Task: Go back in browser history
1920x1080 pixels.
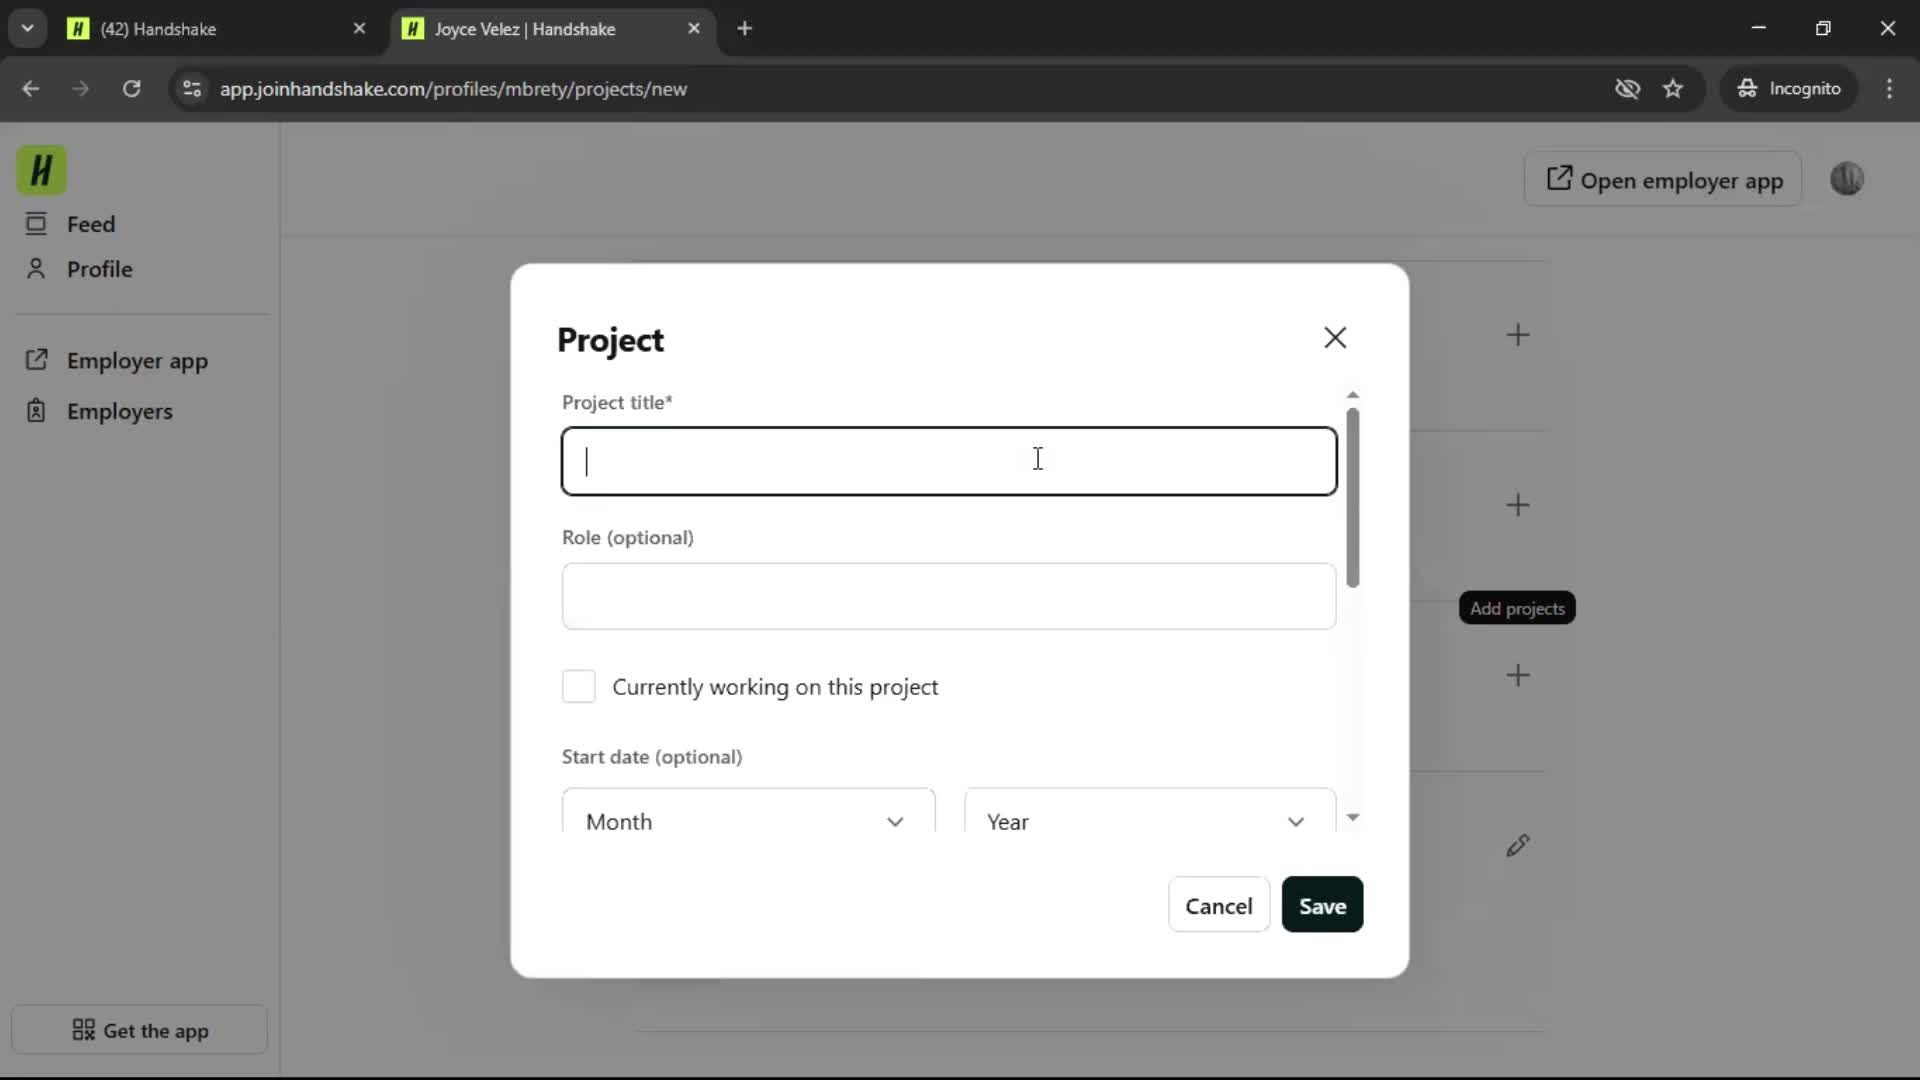Action: click(31, 89)
